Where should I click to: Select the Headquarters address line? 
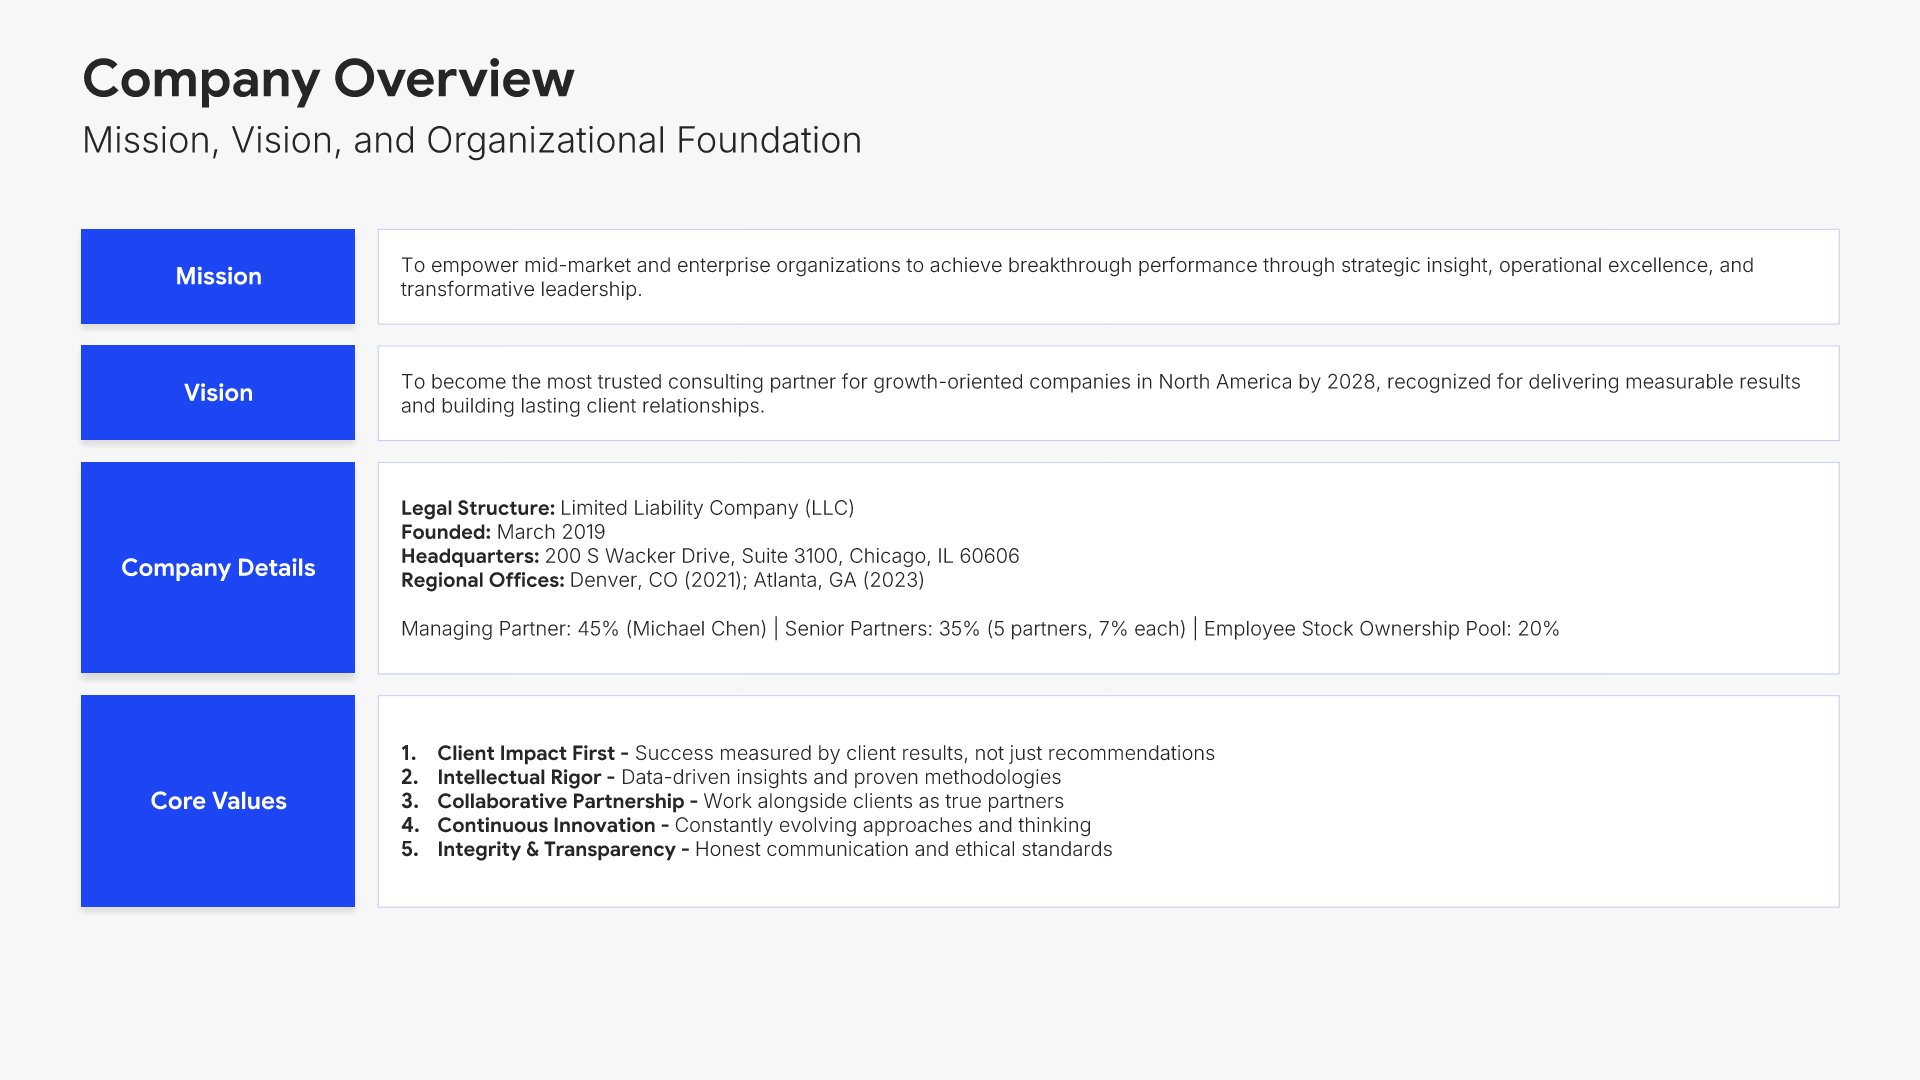click(x=710, y=556)
